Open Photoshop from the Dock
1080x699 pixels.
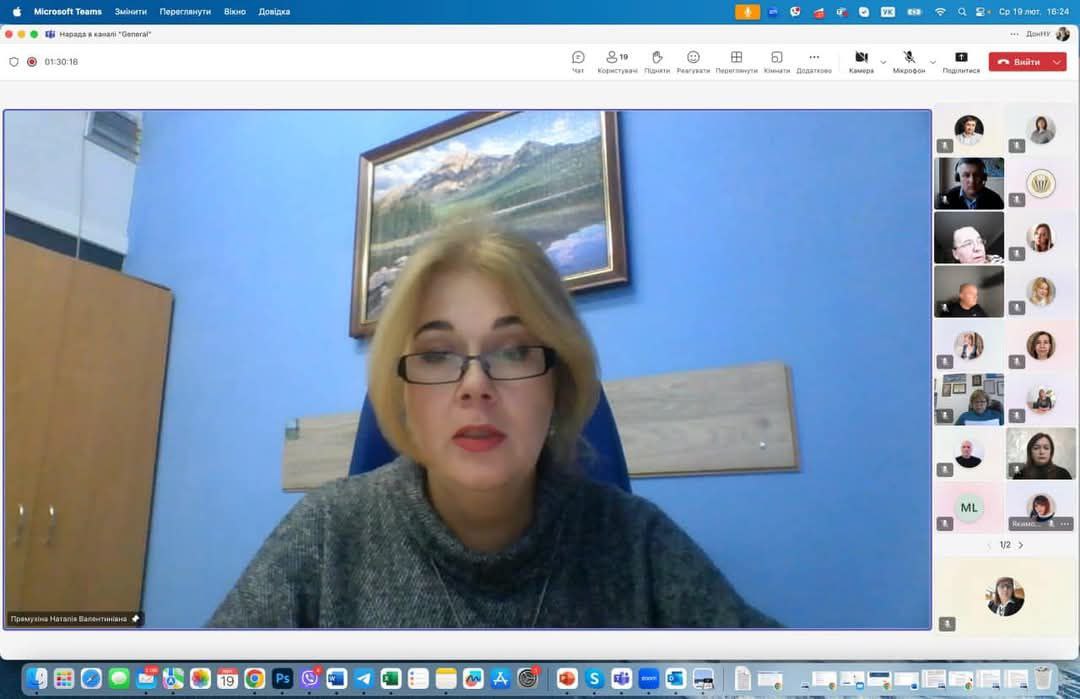tap(282, 679)
